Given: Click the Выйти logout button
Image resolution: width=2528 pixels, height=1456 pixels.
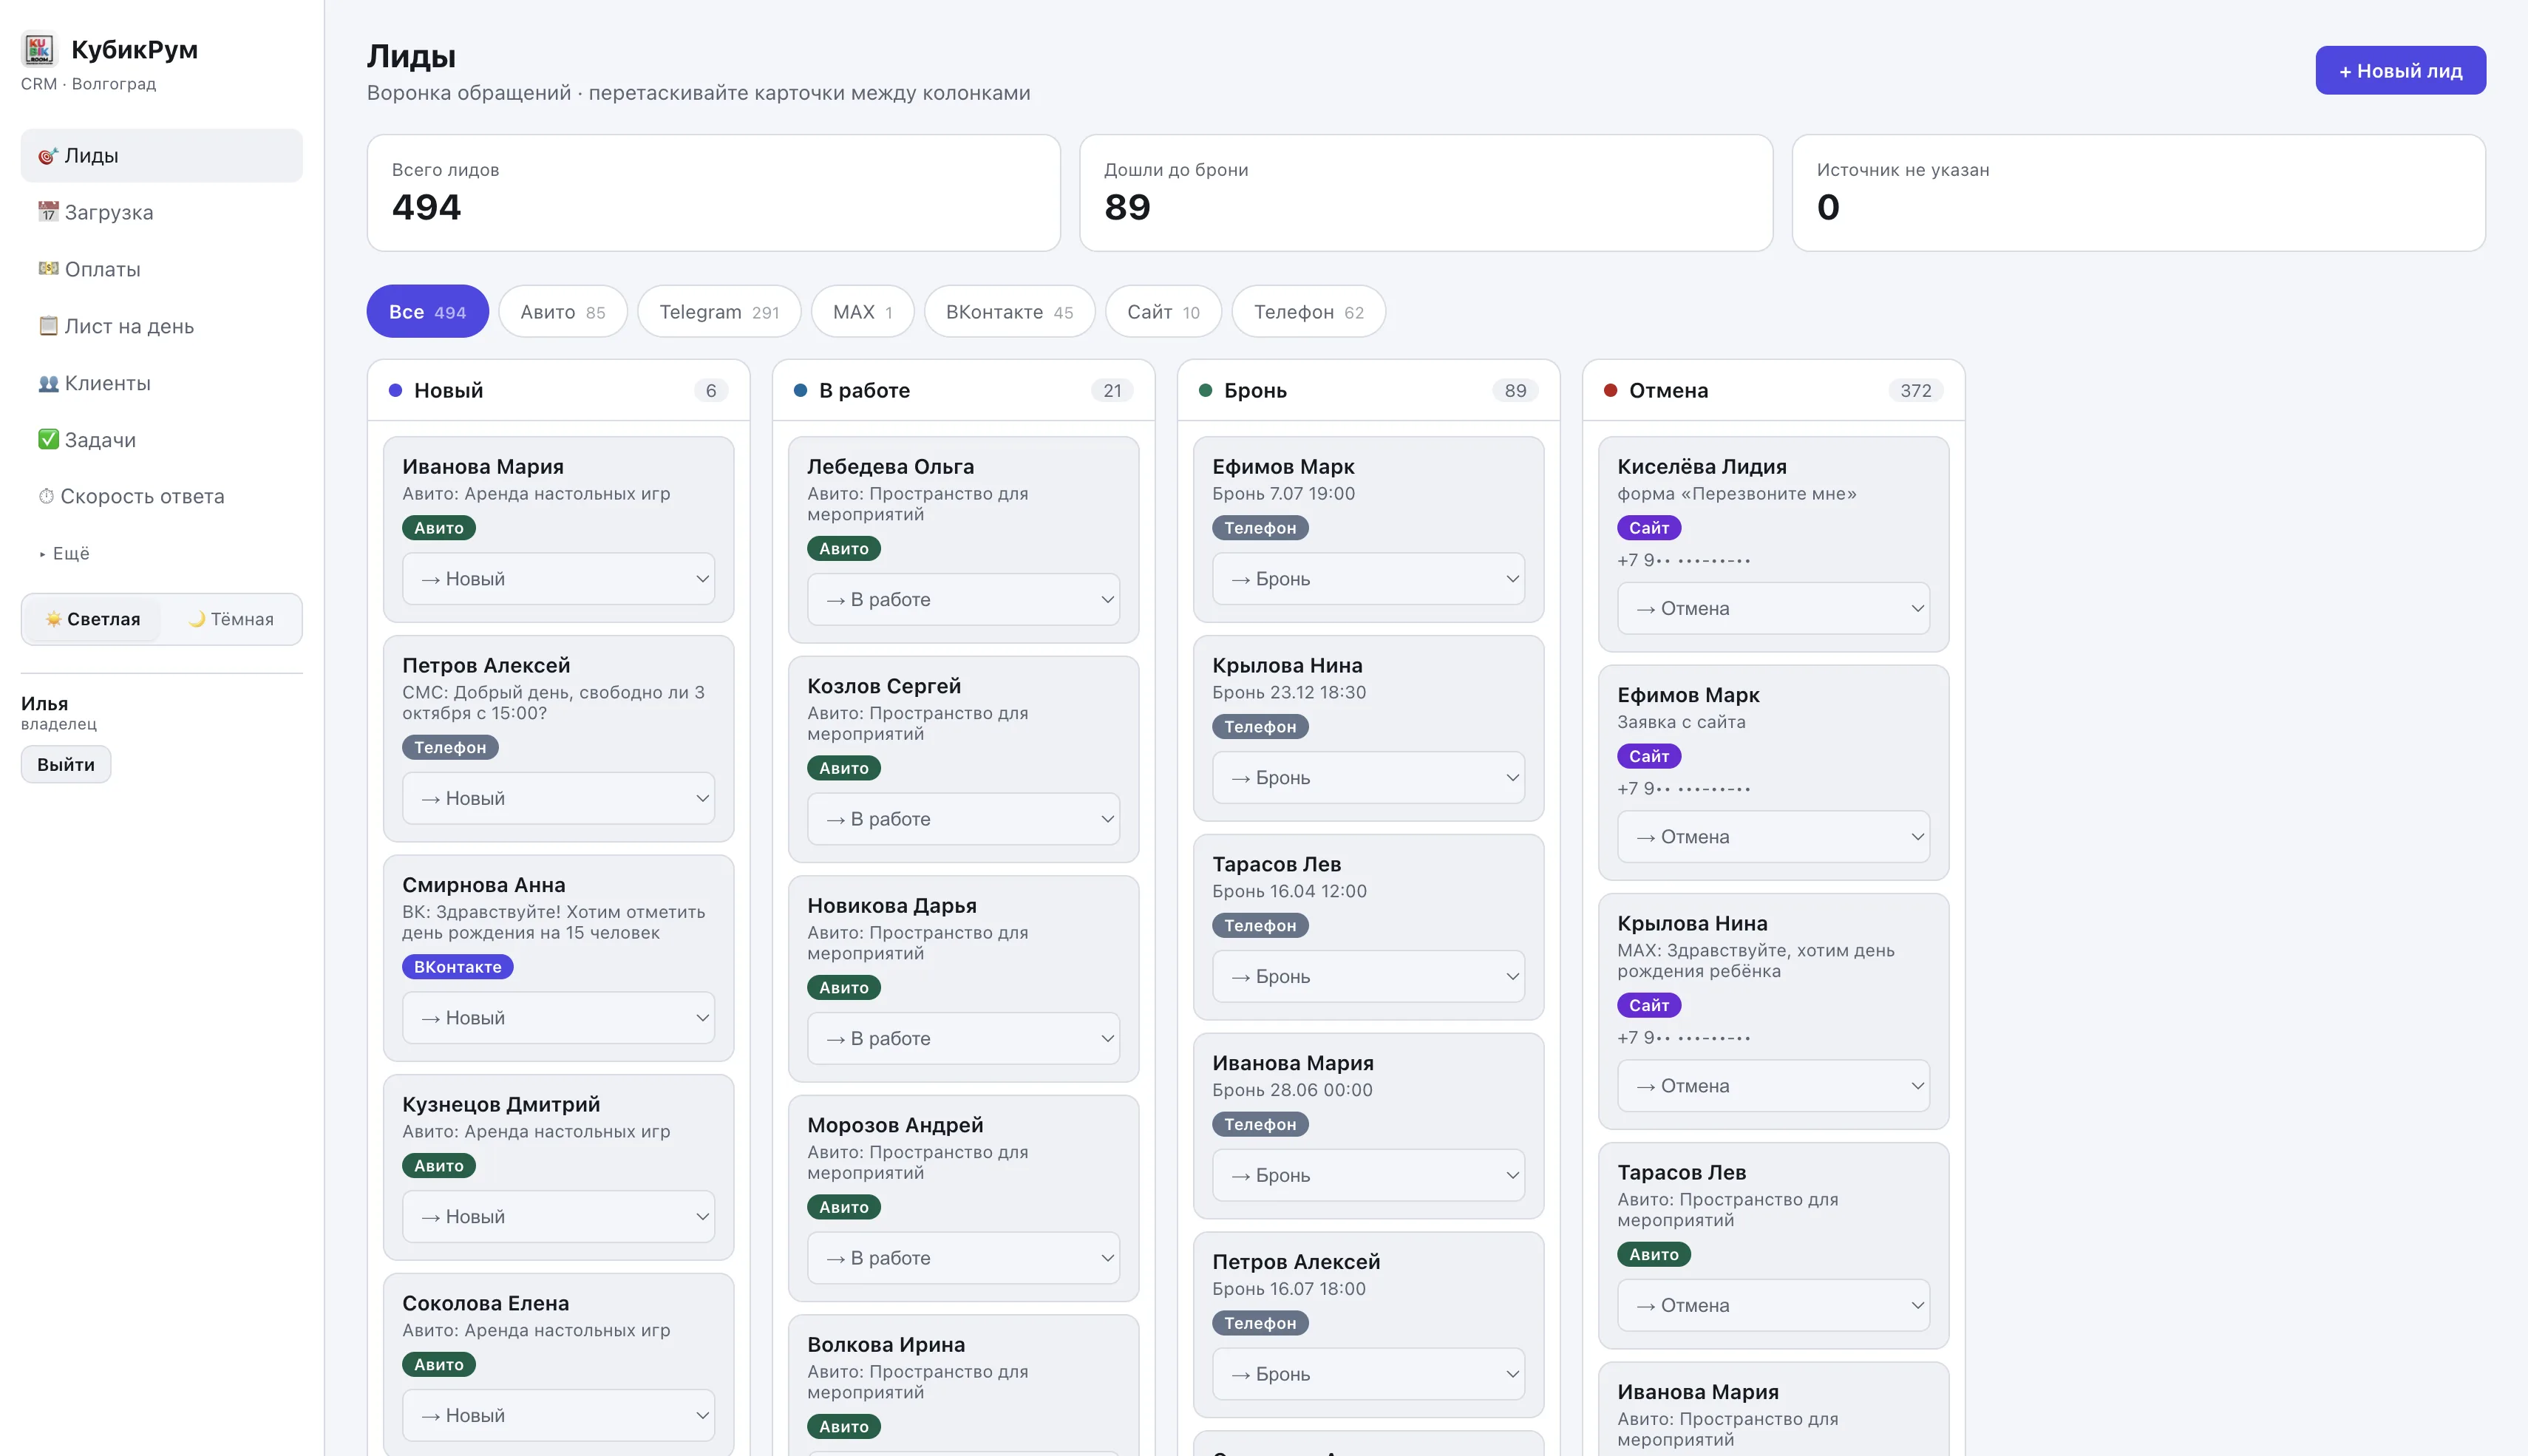Looking at the screenshot, I should [x=66, y=765].
